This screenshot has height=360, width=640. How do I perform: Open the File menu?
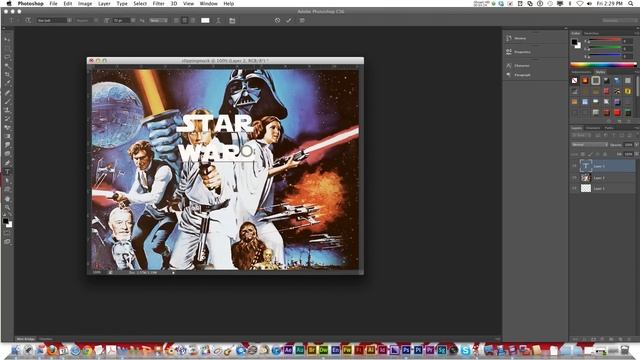[53, 3]
